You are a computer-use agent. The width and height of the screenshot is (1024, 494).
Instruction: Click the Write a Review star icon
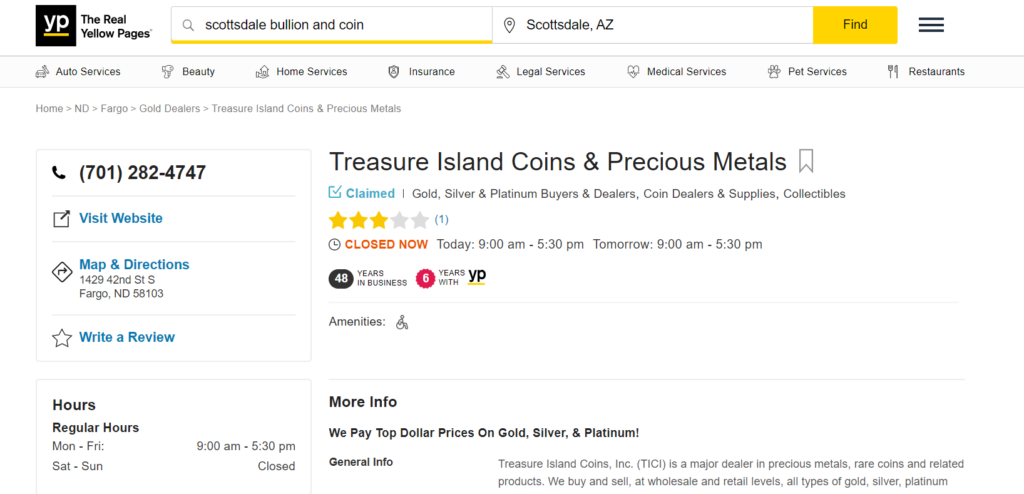pyautogui.click(x=61, y=338)
